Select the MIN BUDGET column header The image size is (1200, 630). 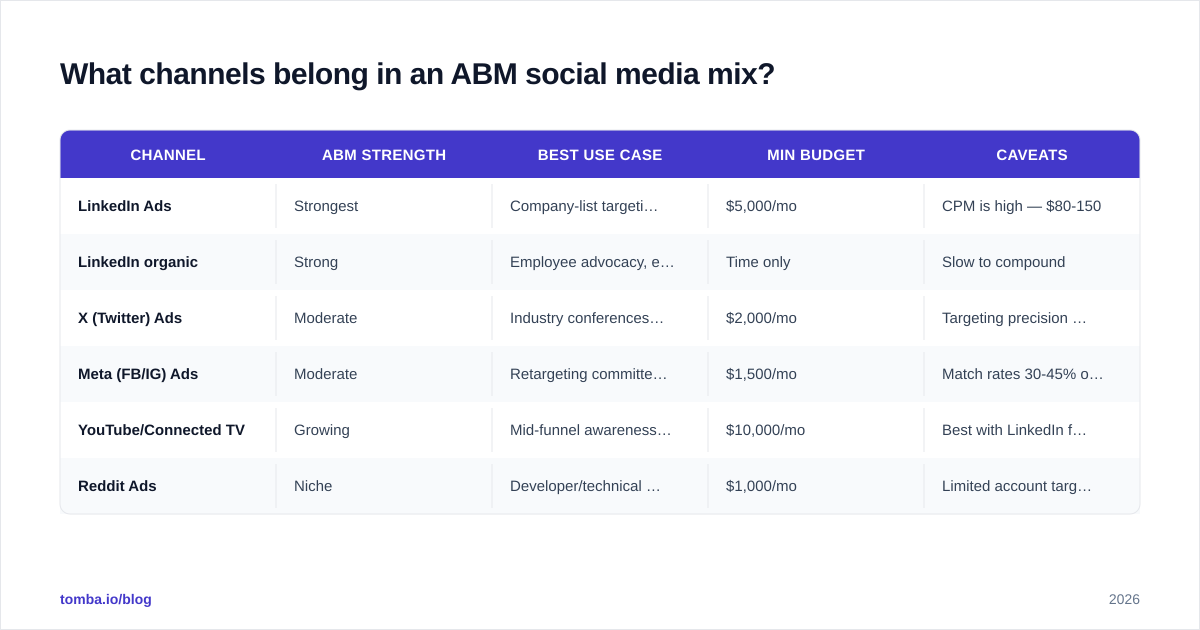(816, 155)
